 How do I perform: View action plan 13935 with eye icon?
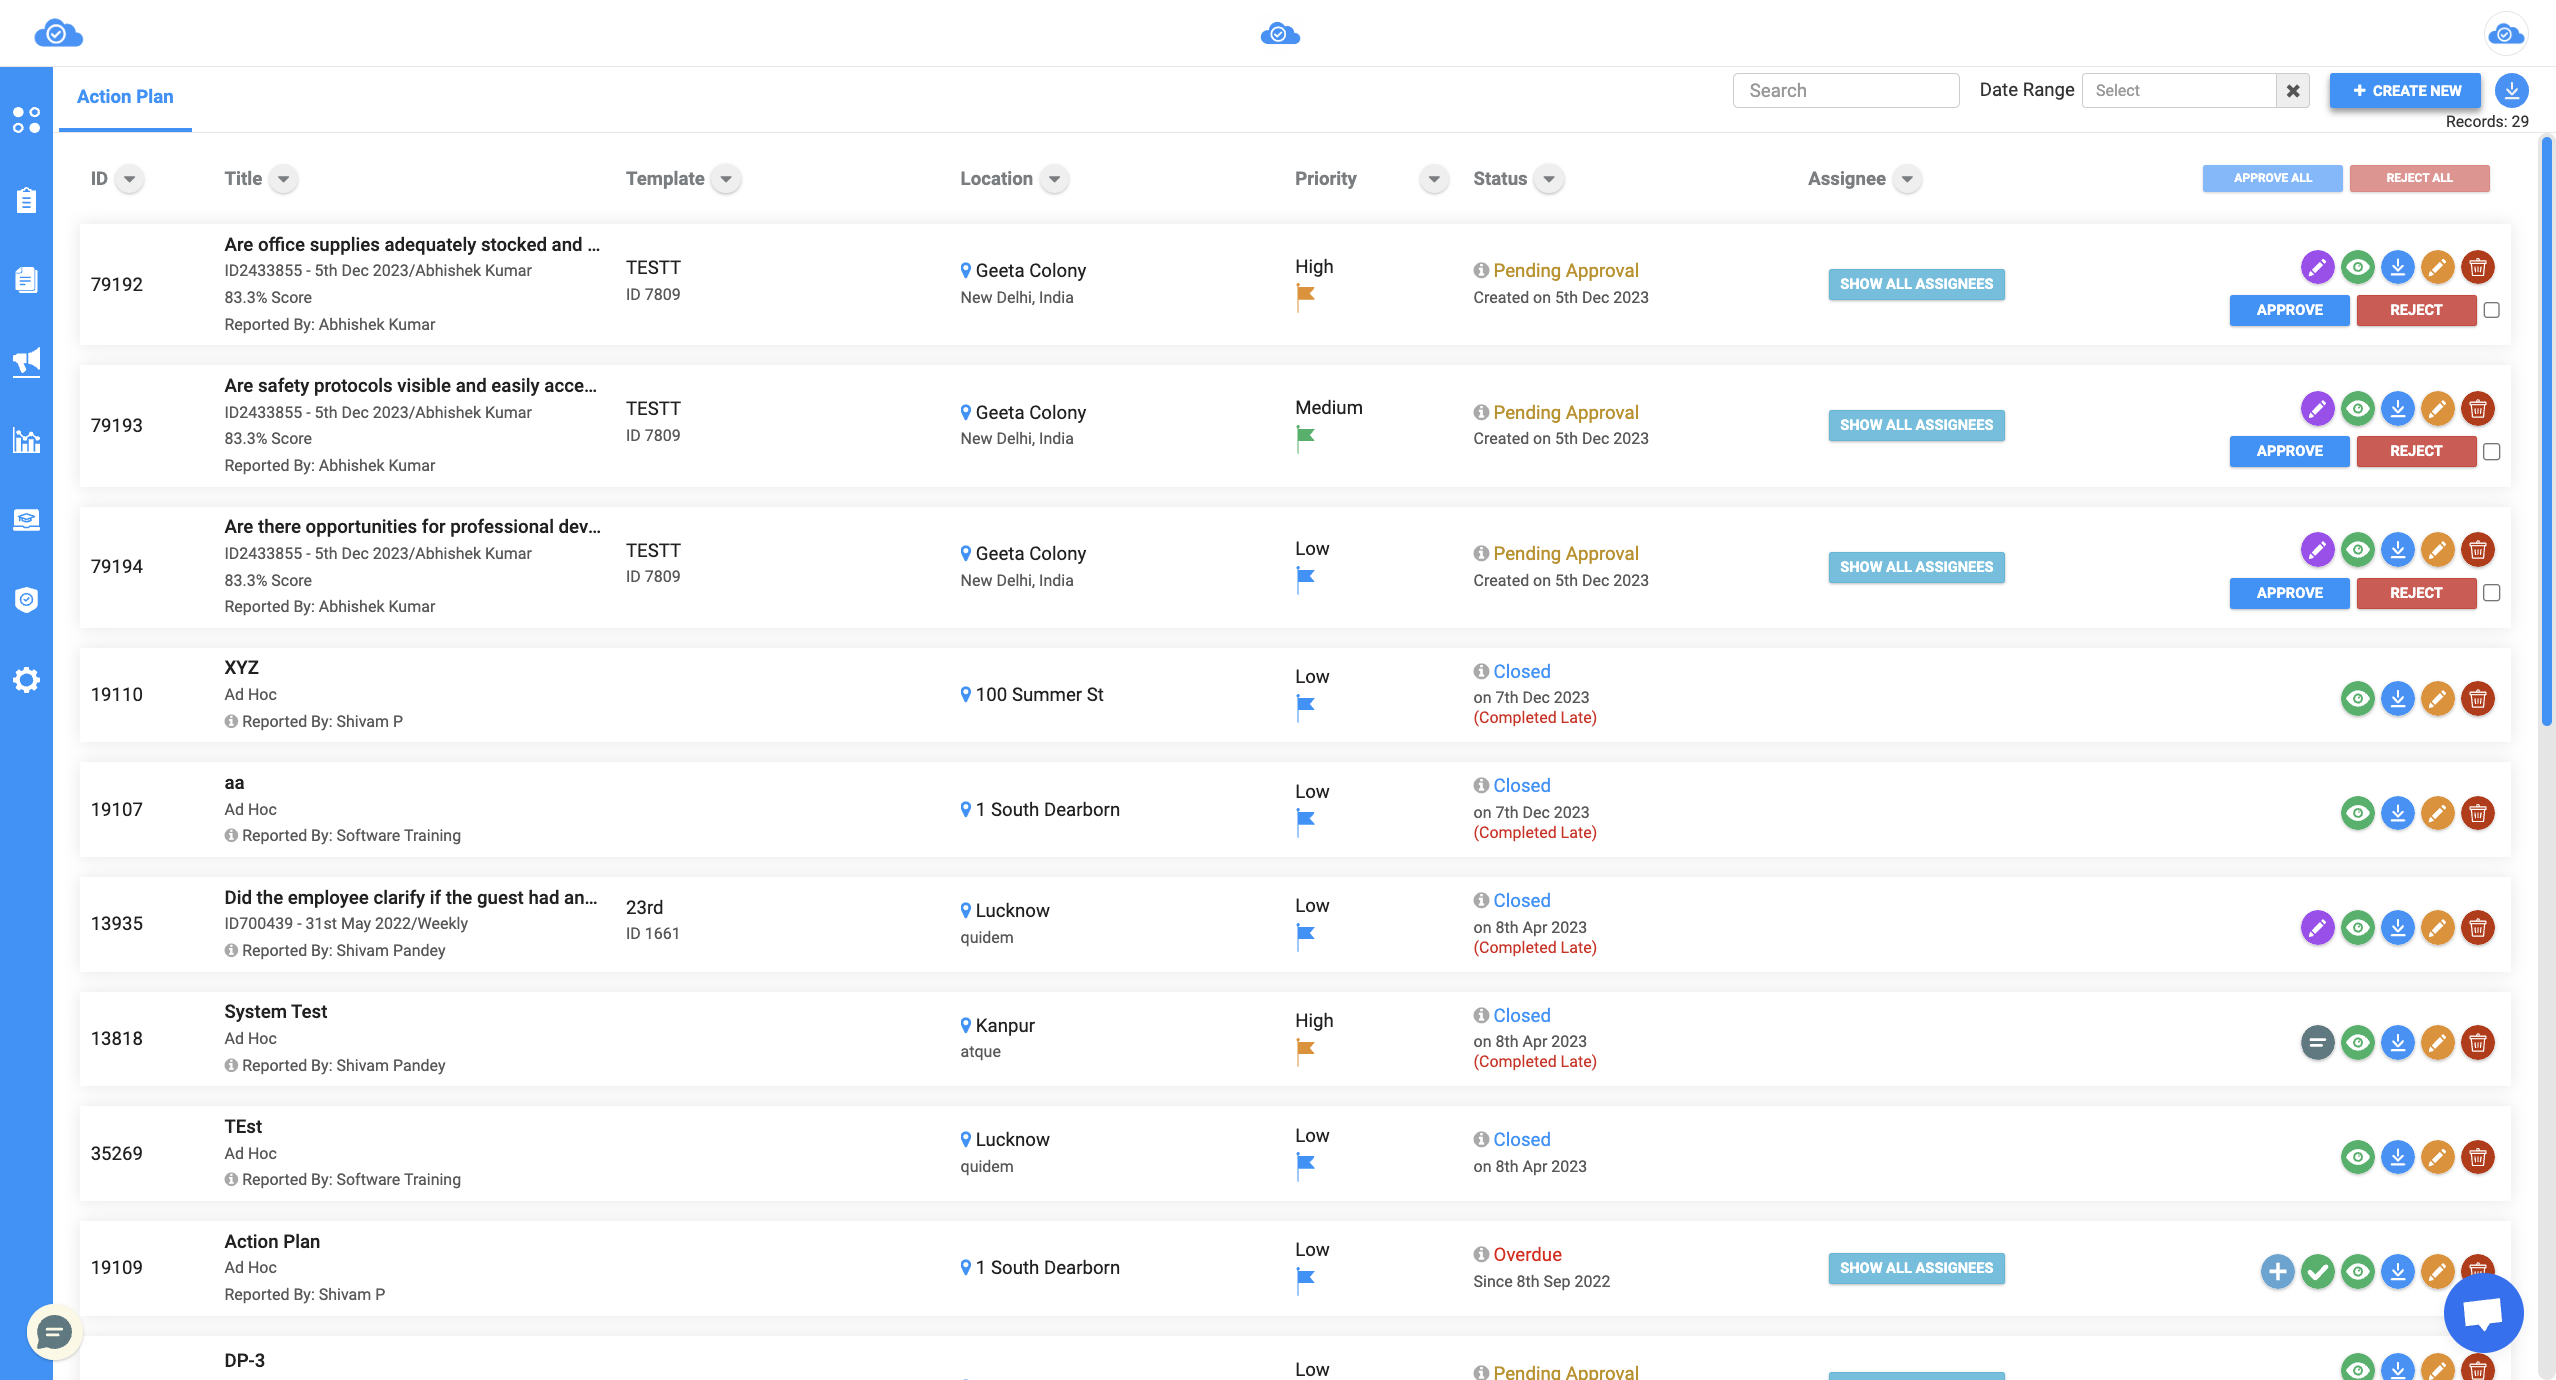pyautogui.click(x=2357, y=927)
